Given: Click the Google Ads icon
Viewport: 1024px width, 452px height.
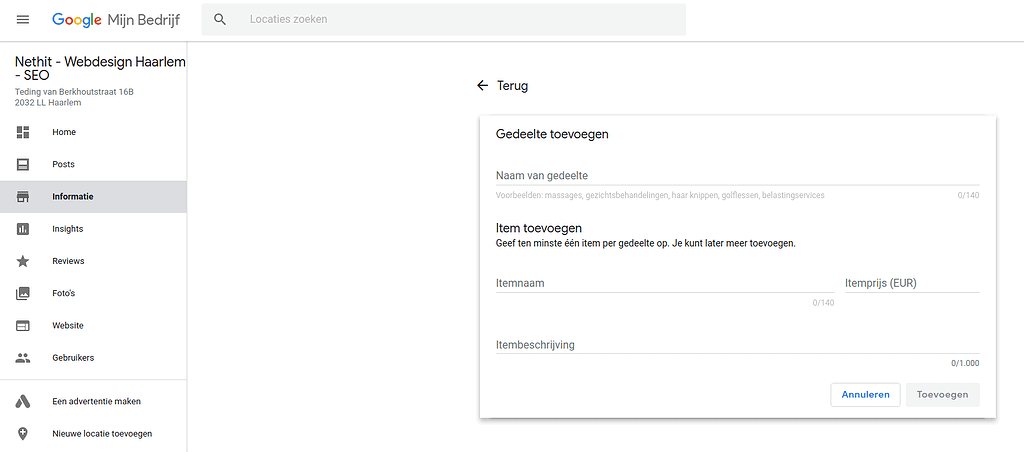Looking at the screenshot, I should tap(23, 402).
